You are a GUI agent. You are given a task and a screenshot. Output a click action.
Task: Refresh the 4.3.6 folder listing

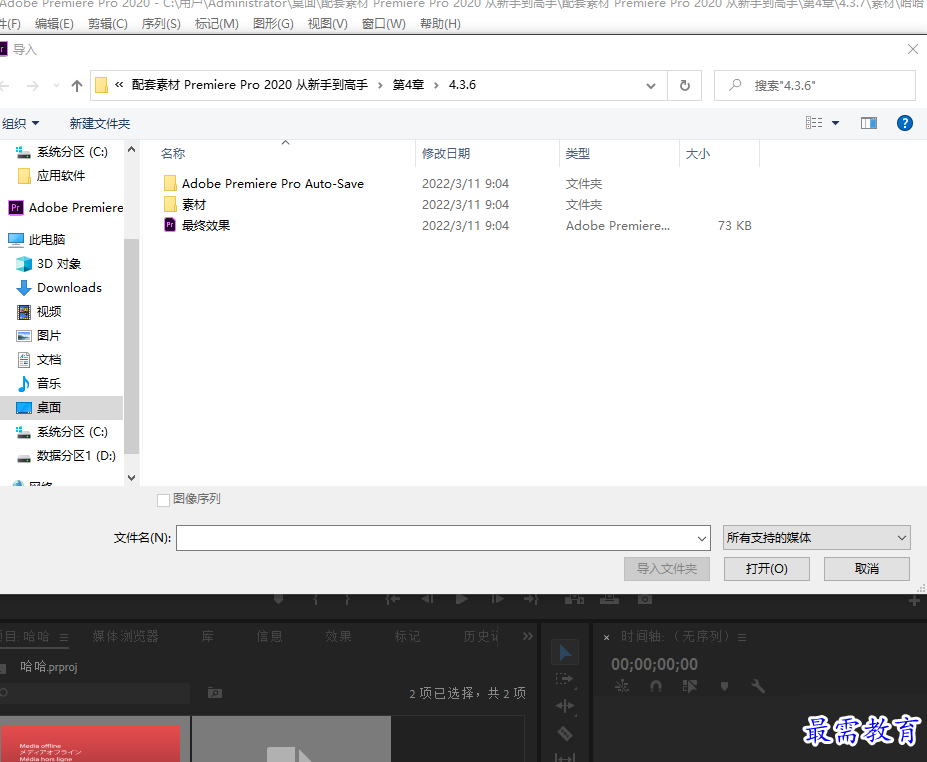coord(685,86)
